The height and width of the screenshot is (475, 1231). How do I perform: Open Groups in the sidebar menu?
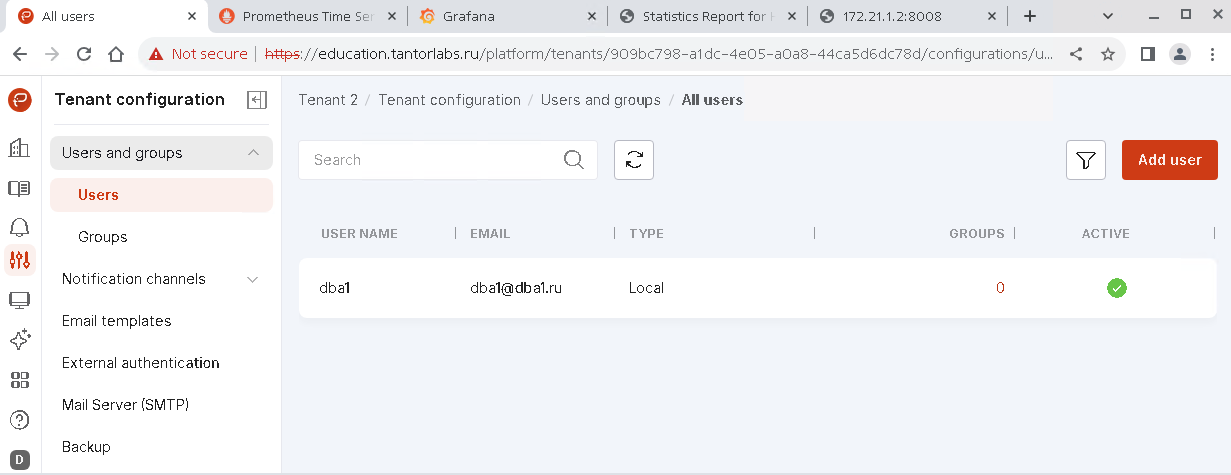click(x=103, y=237)
